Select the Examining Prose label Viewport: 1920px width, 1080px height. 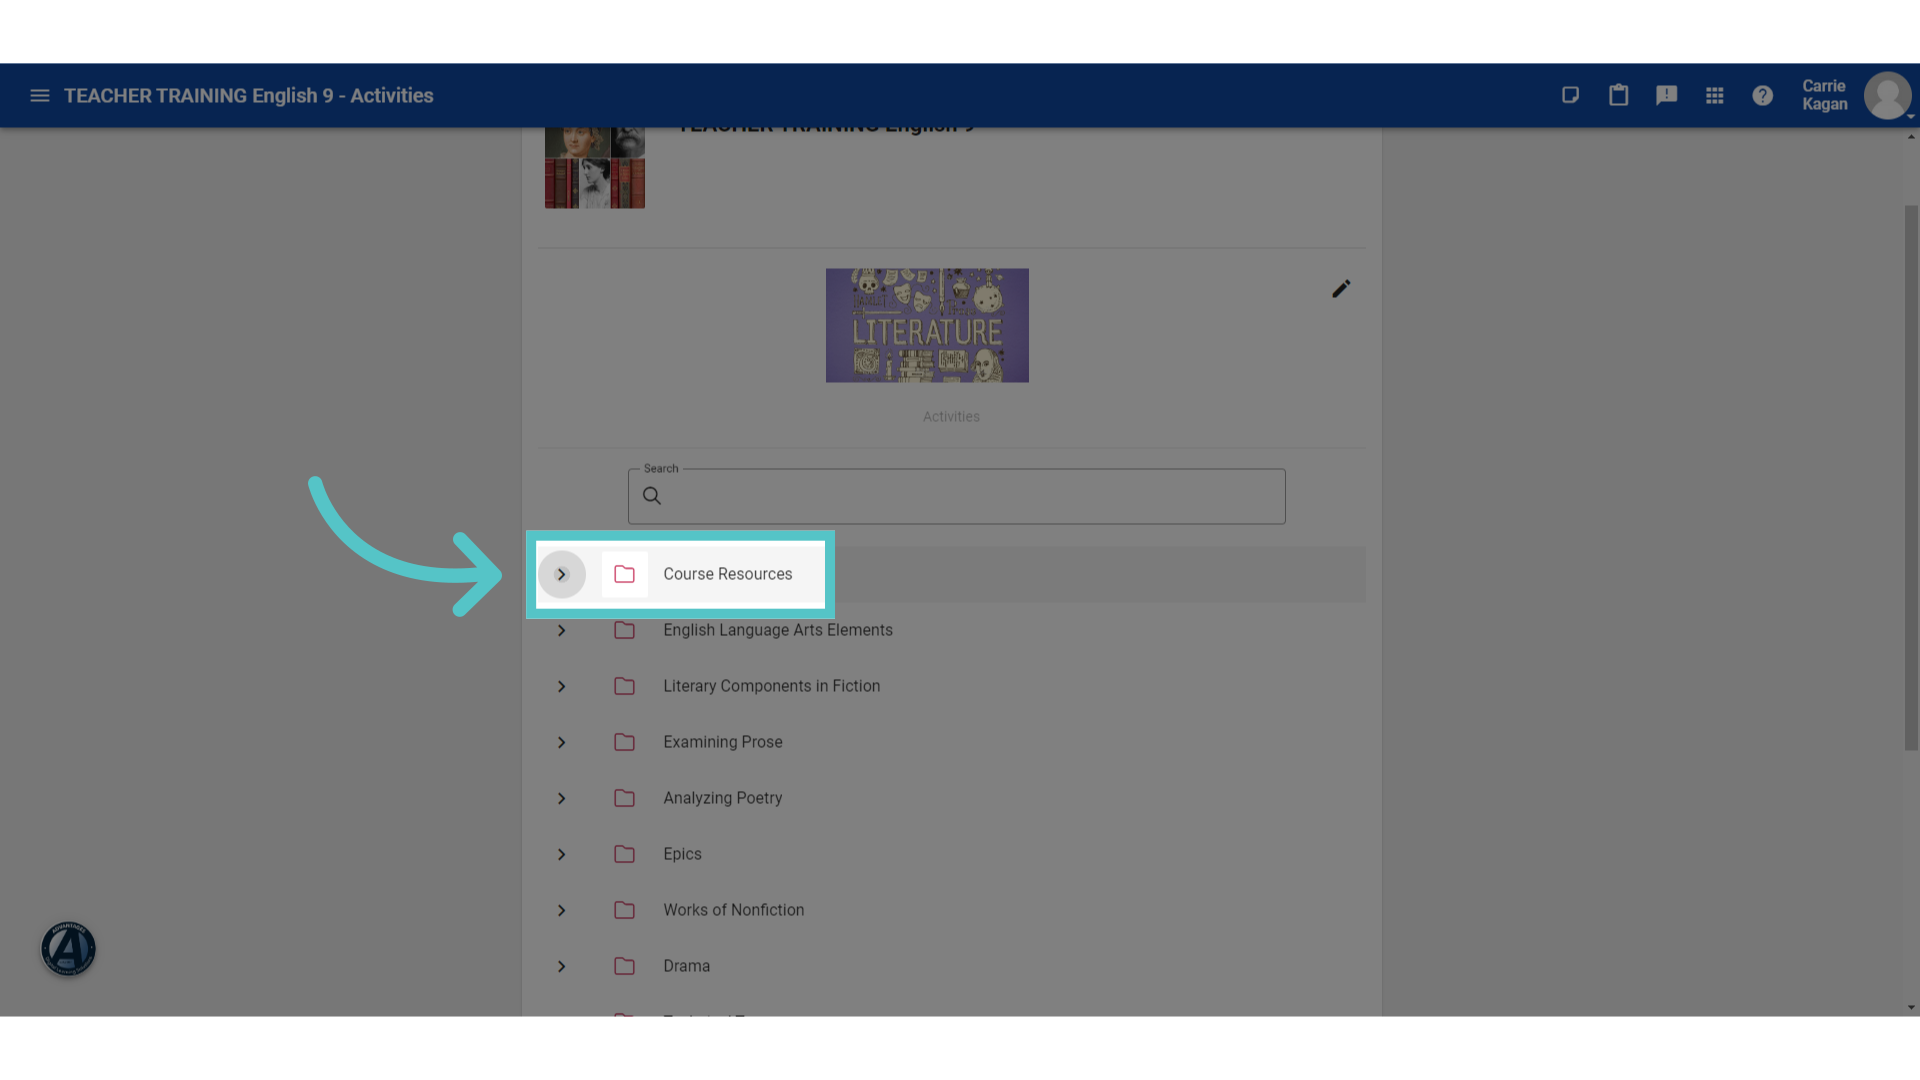[x=723, y=742]
